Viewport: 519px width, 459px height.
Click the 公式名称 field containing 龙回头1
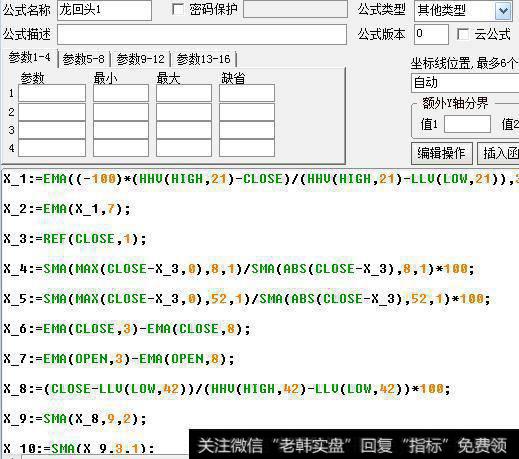[104, 10]
